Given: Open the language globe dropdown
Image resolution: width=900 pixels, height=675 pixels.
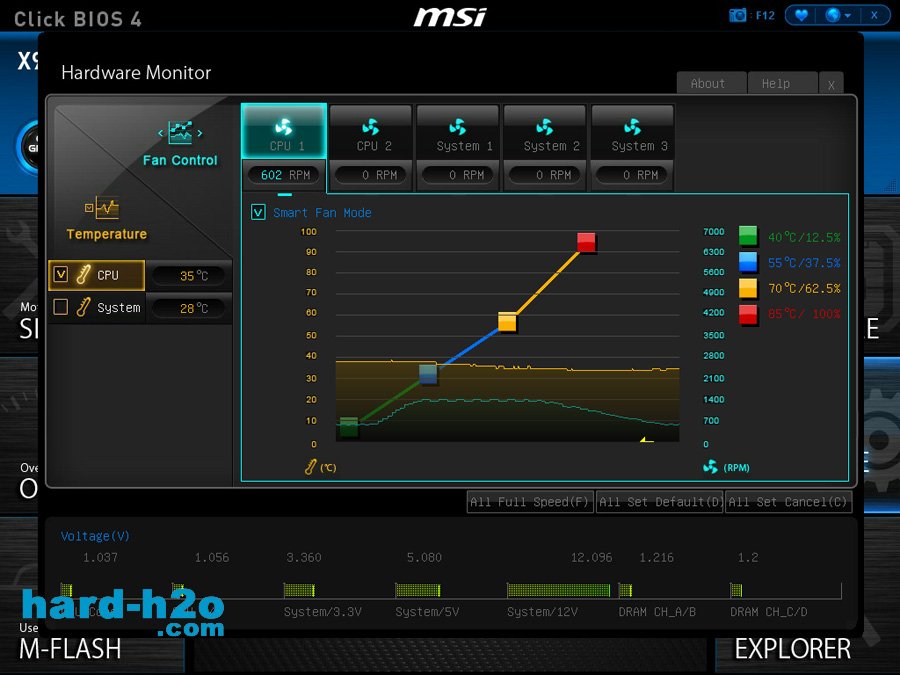Looking at the screenshot, I should 838,15.
